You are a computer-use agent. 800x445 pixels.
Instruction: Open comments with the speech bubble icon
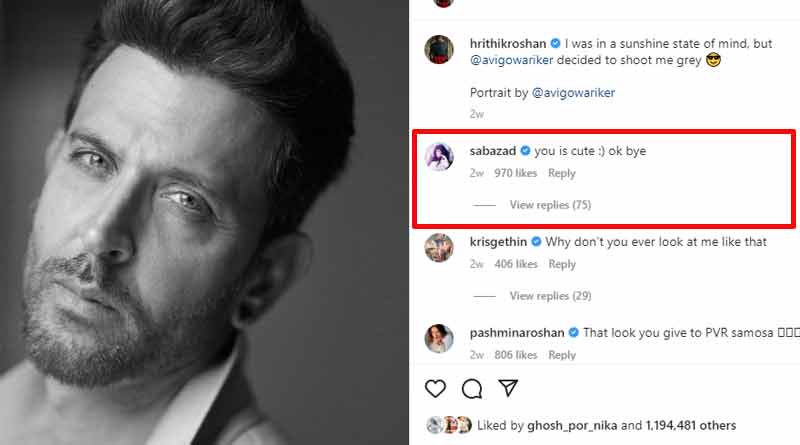(x=472, y=388)
